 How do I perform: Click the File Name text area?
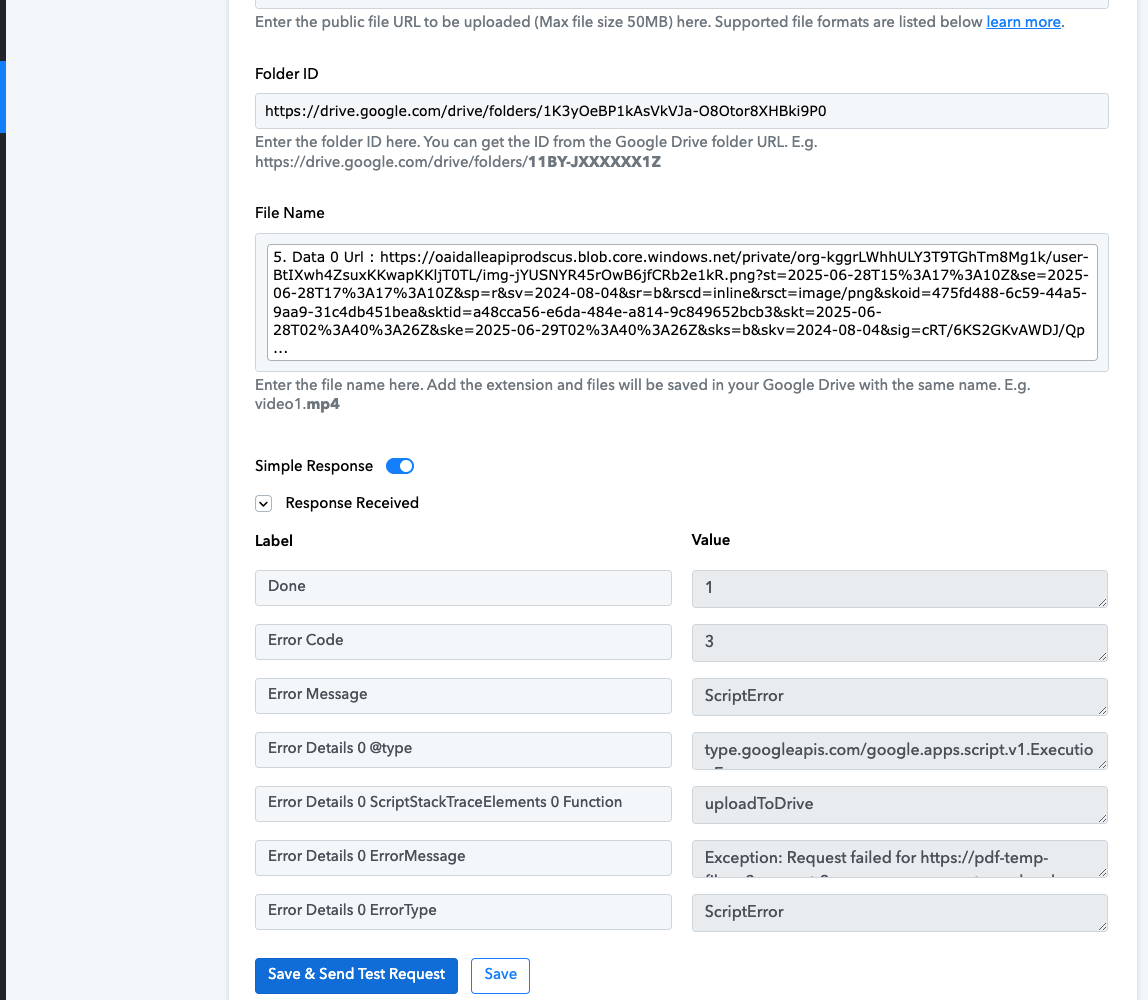tap(681, 301)
